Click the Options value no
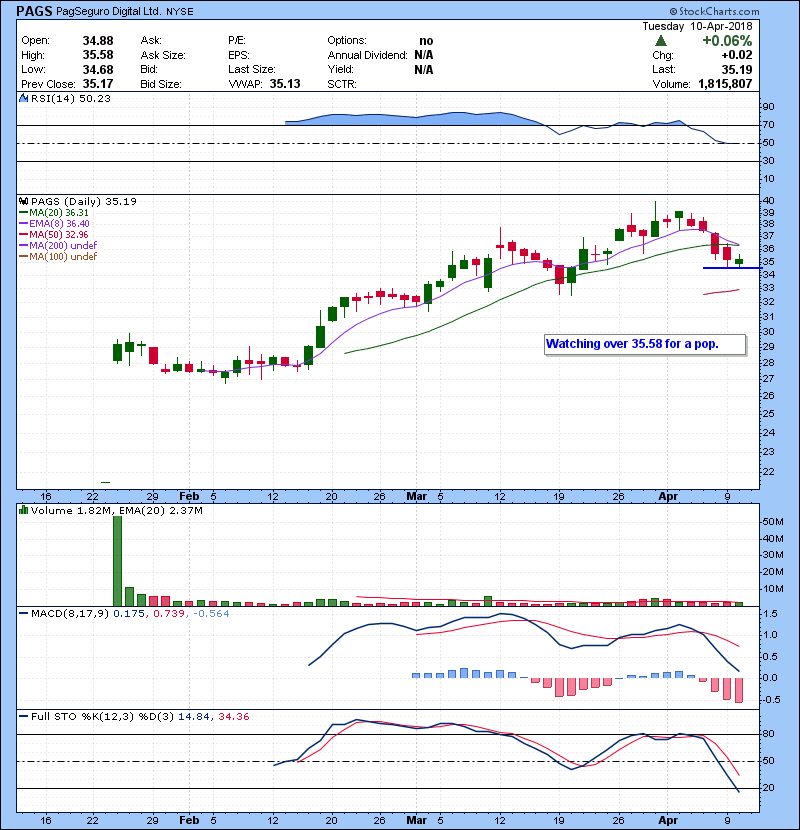The width and height of the screenshot is (800, 830). point(426,41)
